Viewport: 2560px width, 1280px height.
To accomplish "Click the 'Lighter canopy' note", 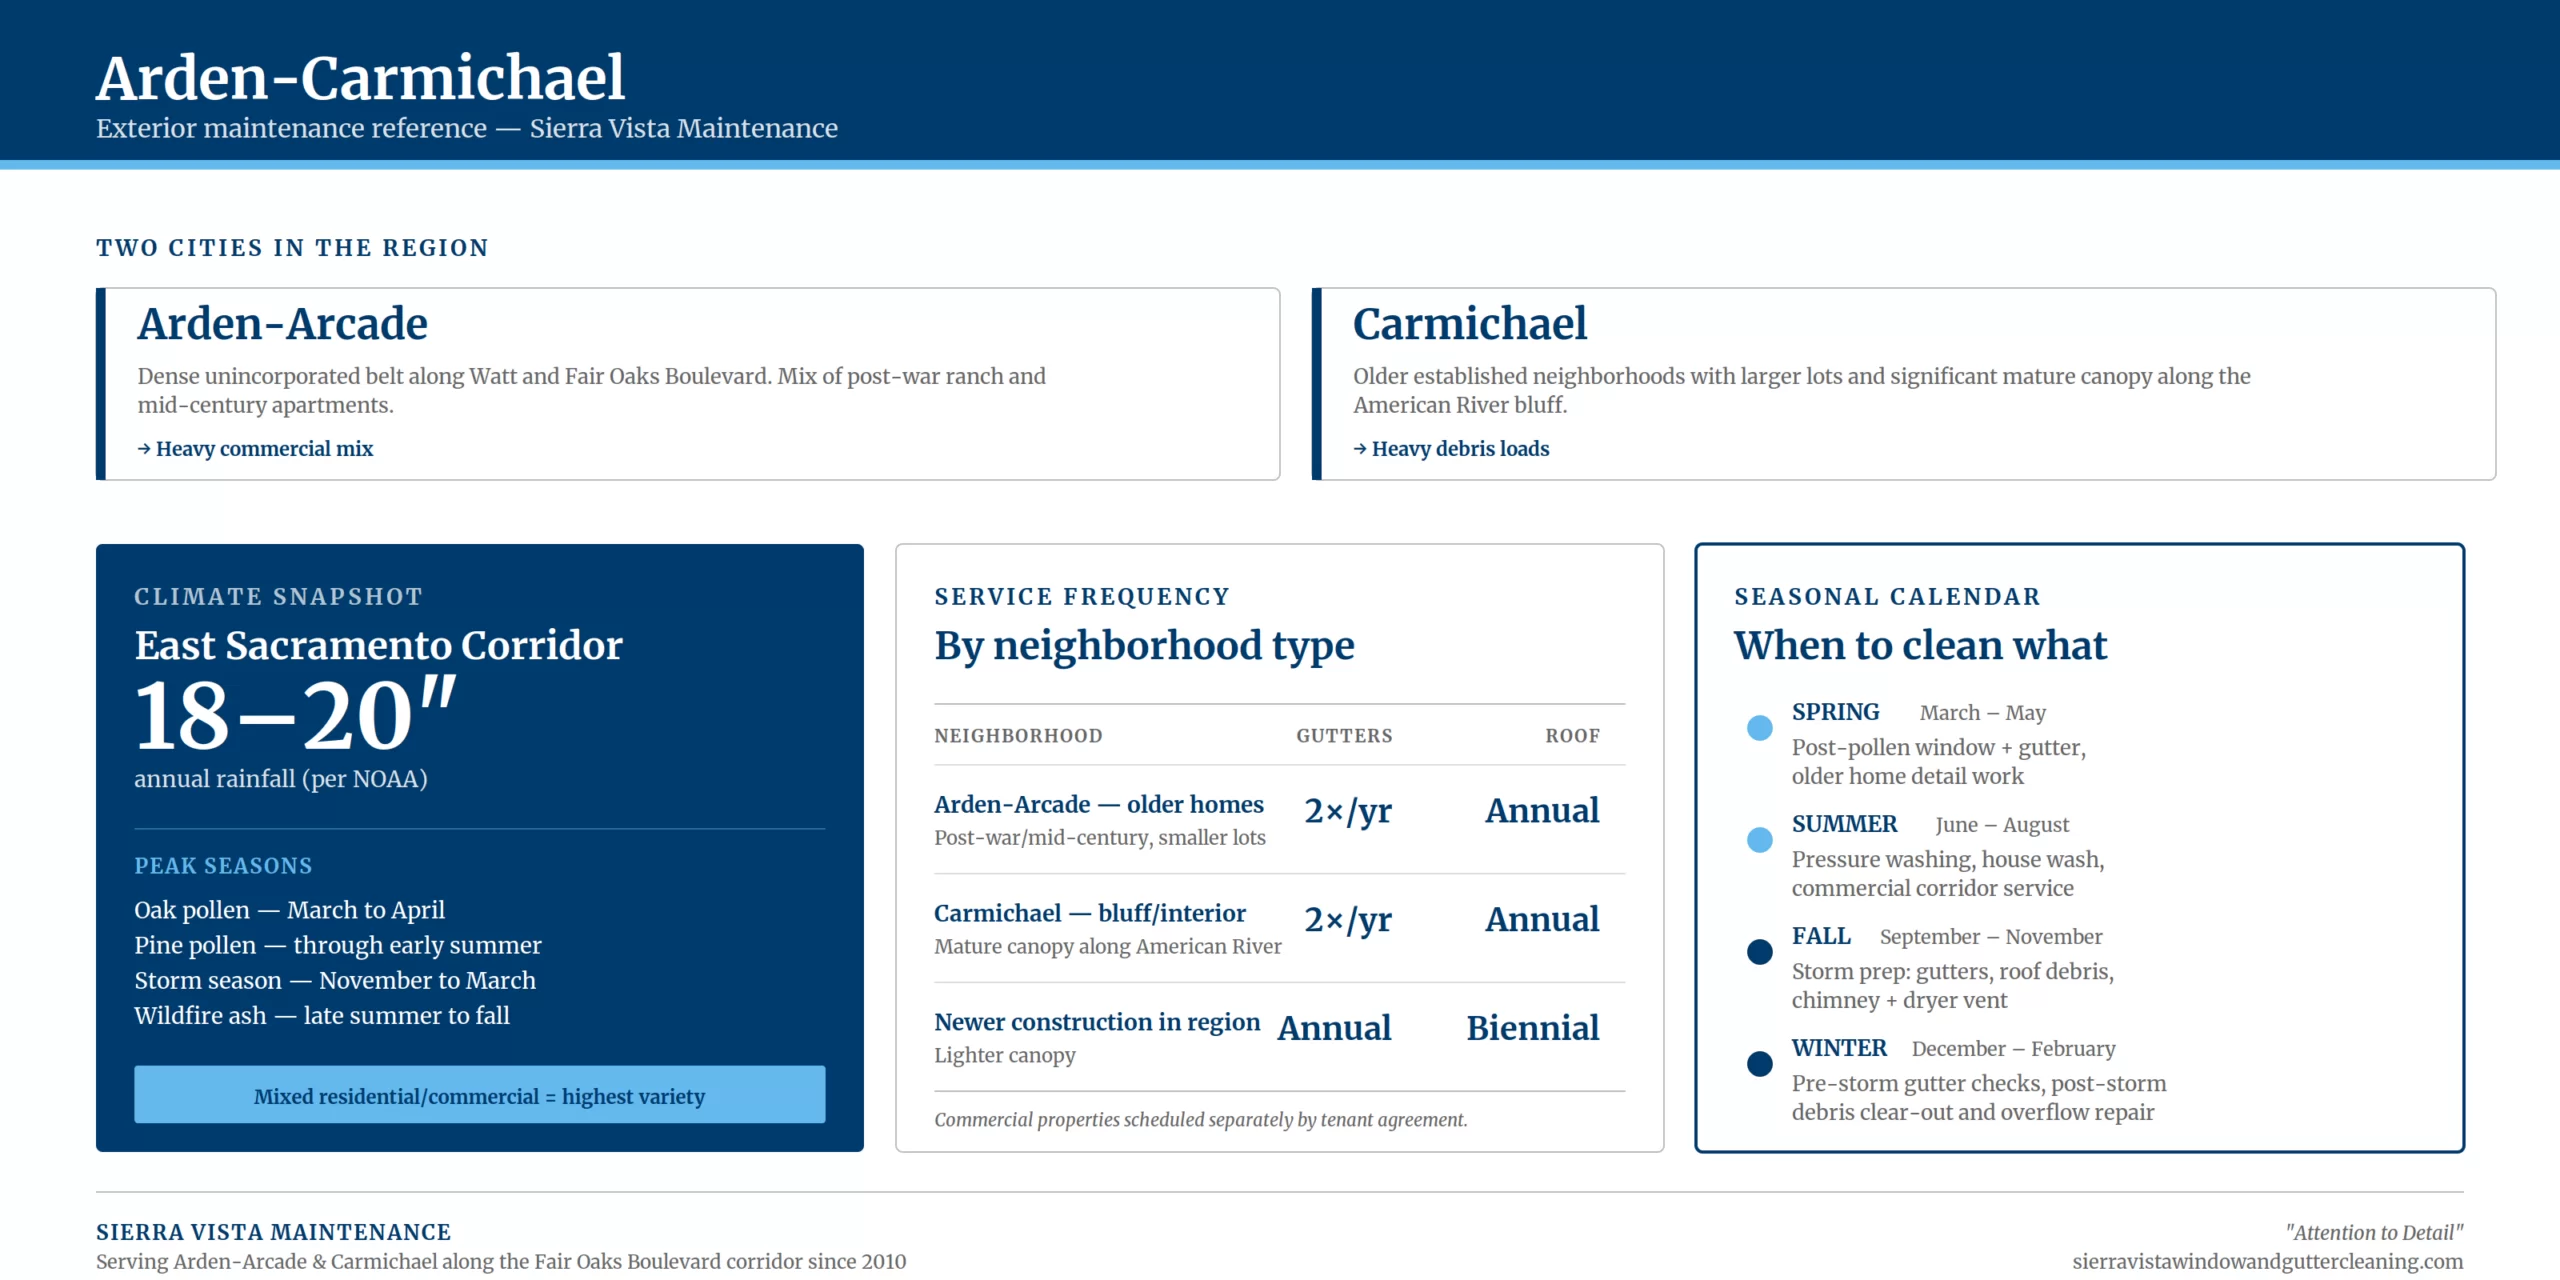I will coord(1005,1056).
